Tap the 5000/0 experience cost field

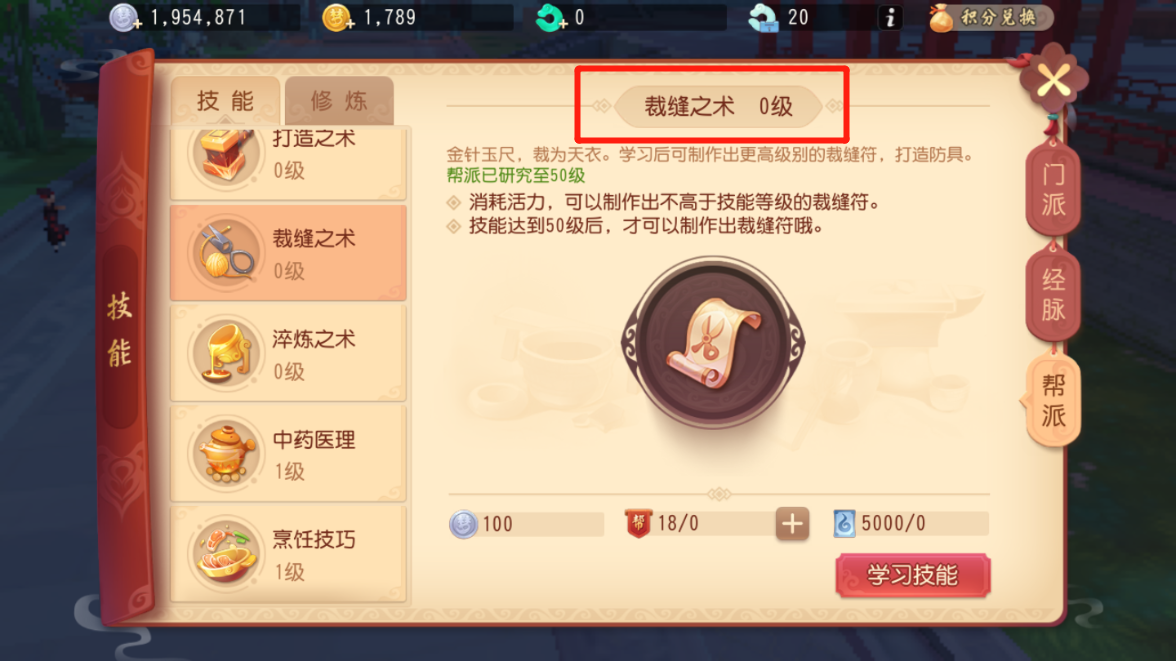[910, 524]
